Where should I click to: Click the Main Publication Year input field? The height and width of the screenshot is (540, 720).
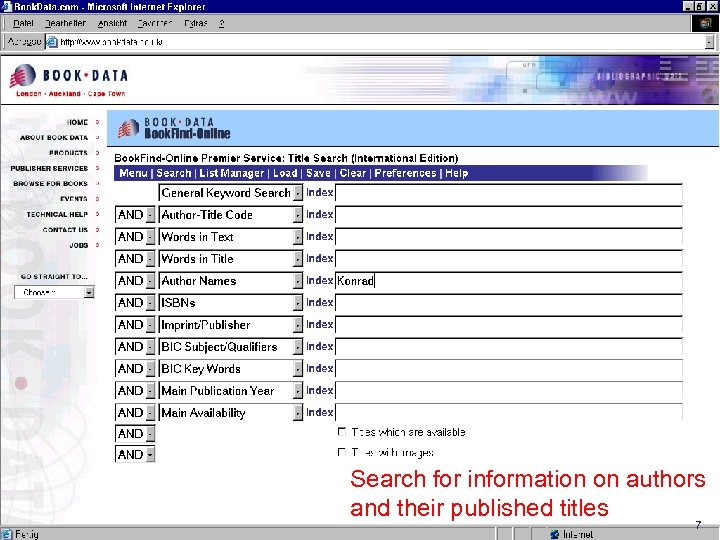(509, 390)
